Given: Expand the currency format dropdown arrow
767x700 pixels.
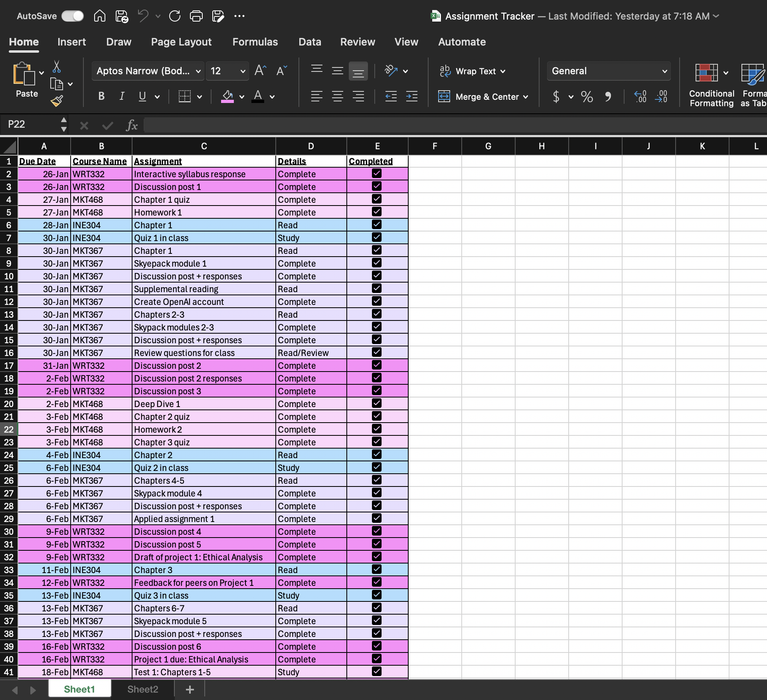Looking at the screenshot, I should pos(571,97).
